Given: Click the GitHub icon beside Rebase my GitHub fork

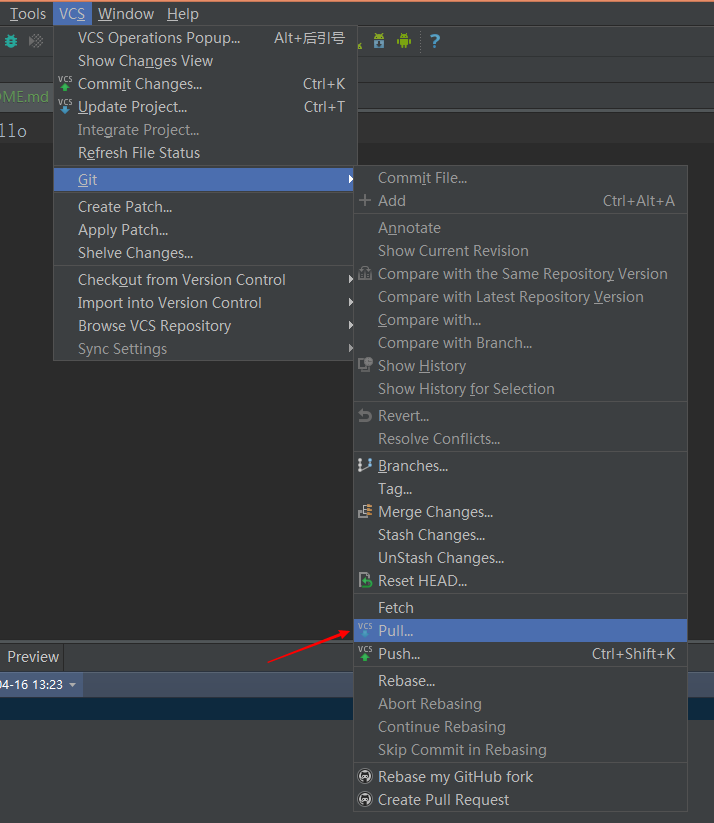Looking at the screenshot, I should [365, 776].
